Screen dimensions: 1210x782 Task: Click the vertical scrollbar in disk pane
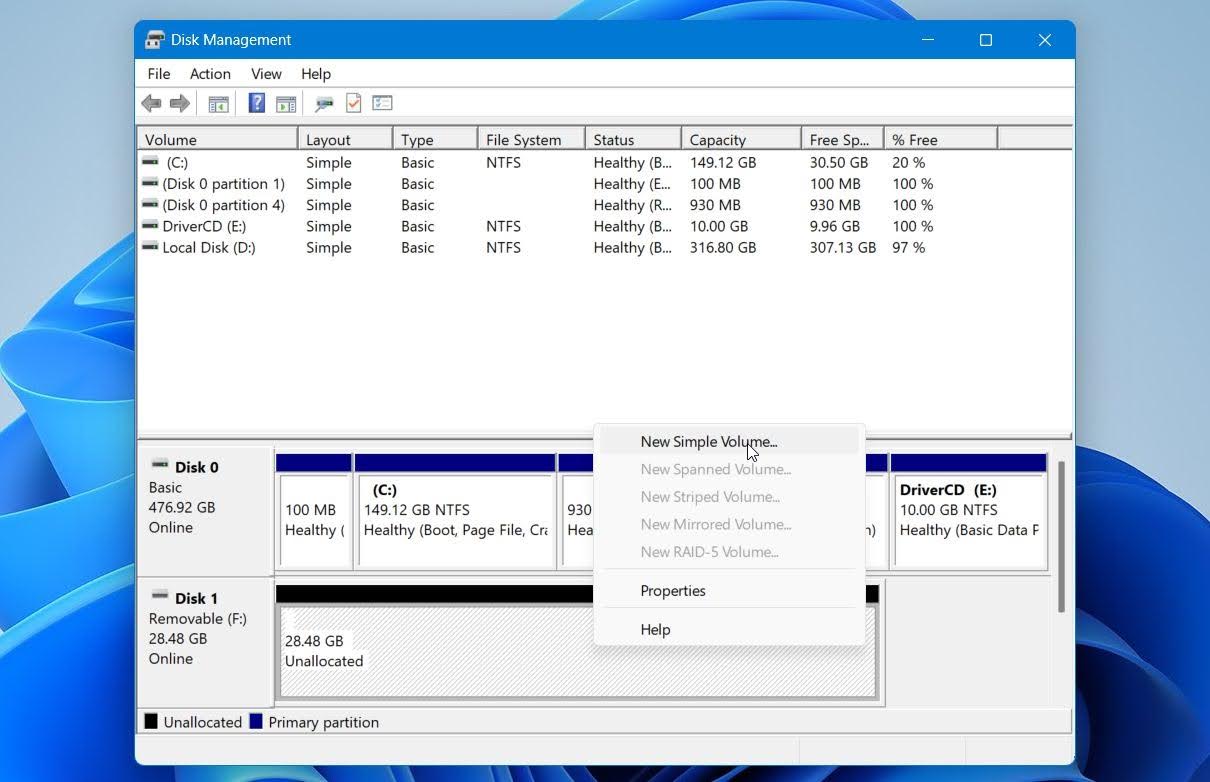(1061, 537)
